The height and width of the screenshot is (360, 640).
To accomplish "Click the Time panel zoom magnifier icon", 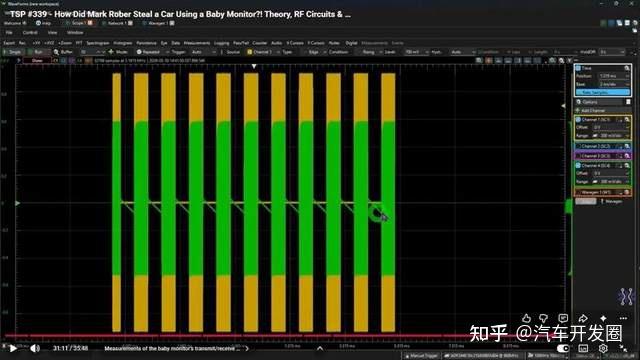I will coord(627,68).
